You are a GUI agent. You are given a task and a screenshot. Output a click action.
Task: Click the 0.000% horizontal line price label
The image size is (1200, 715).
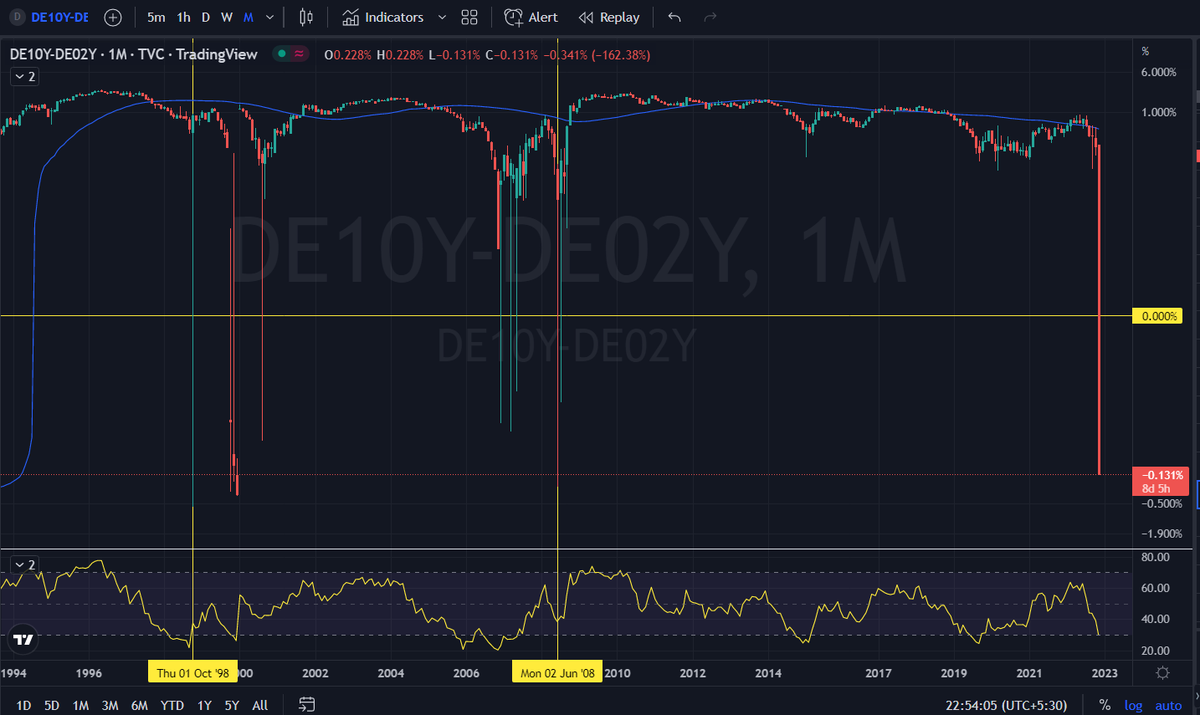tap(1157, 316)
